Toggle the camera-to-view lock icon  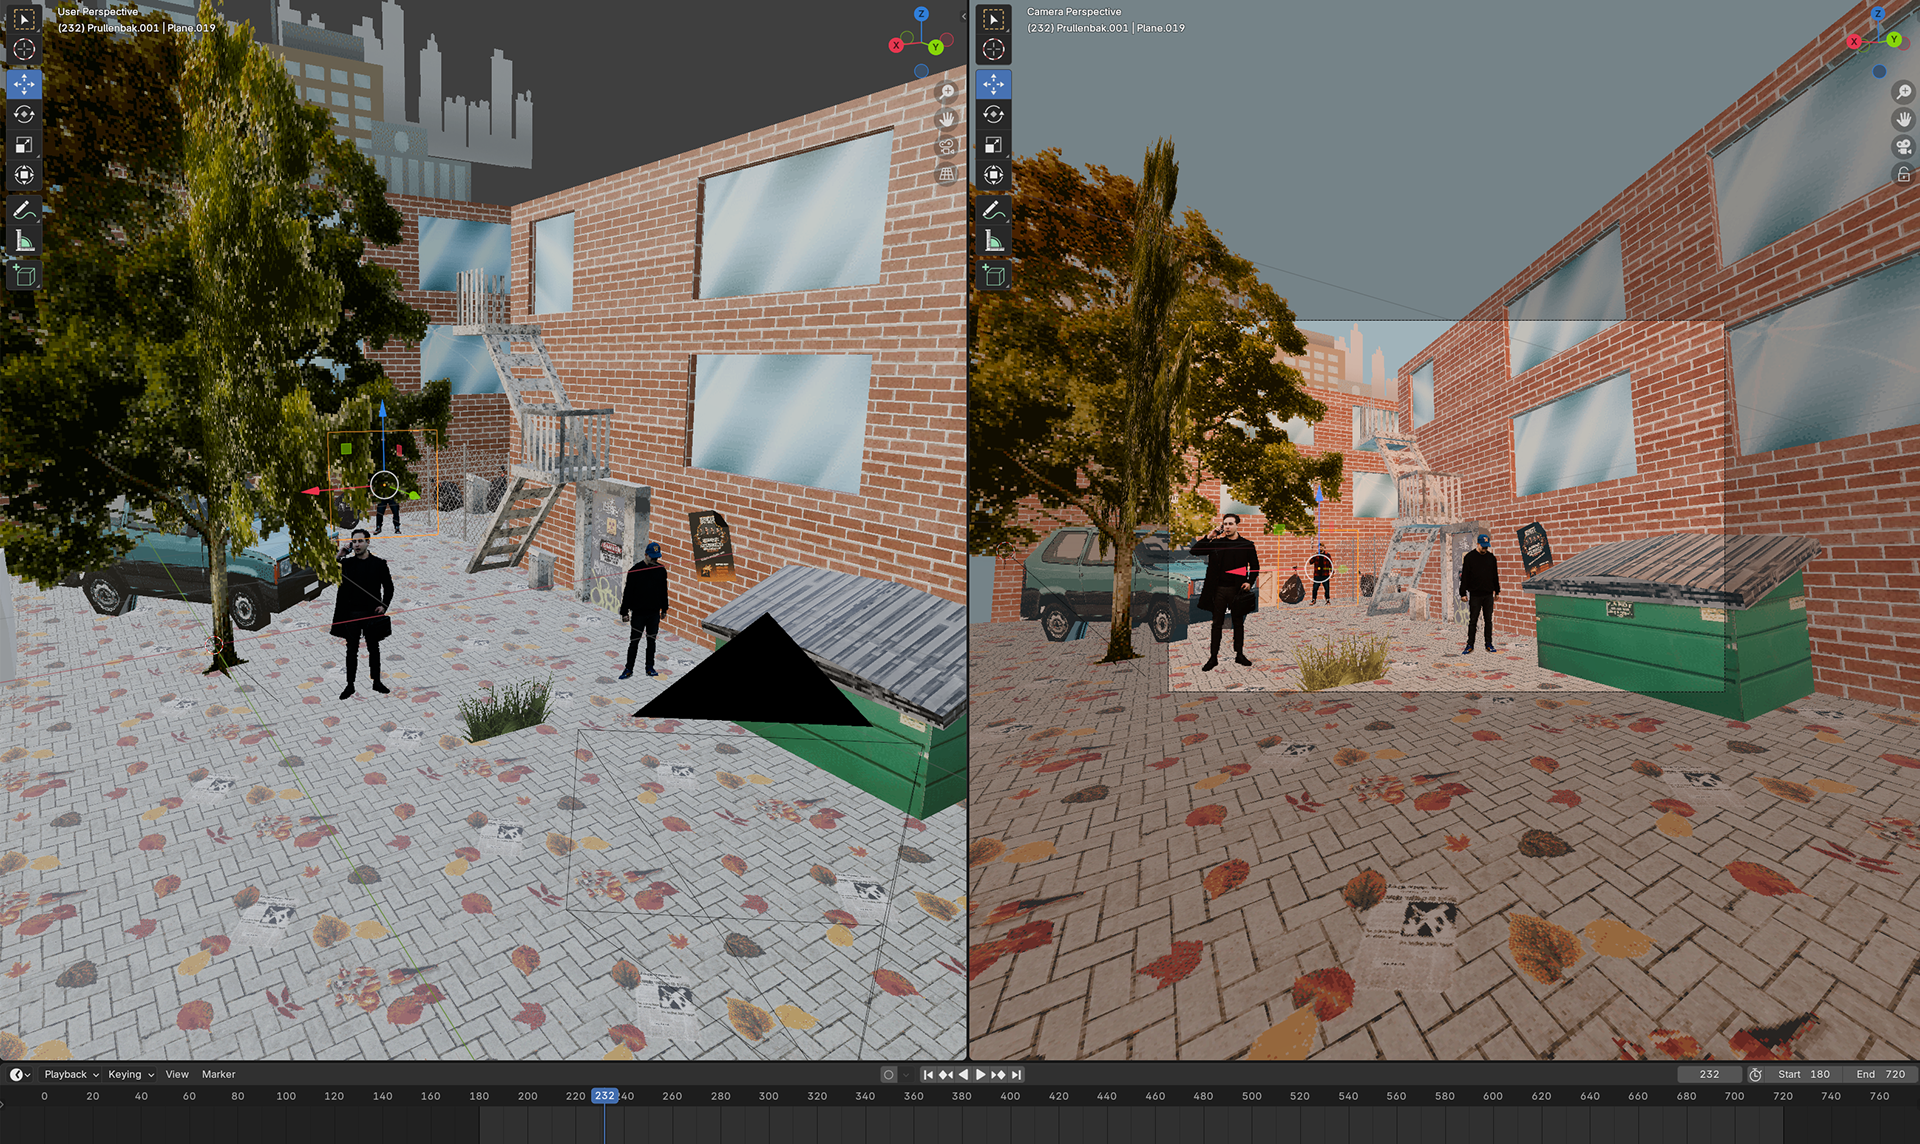1903,174
